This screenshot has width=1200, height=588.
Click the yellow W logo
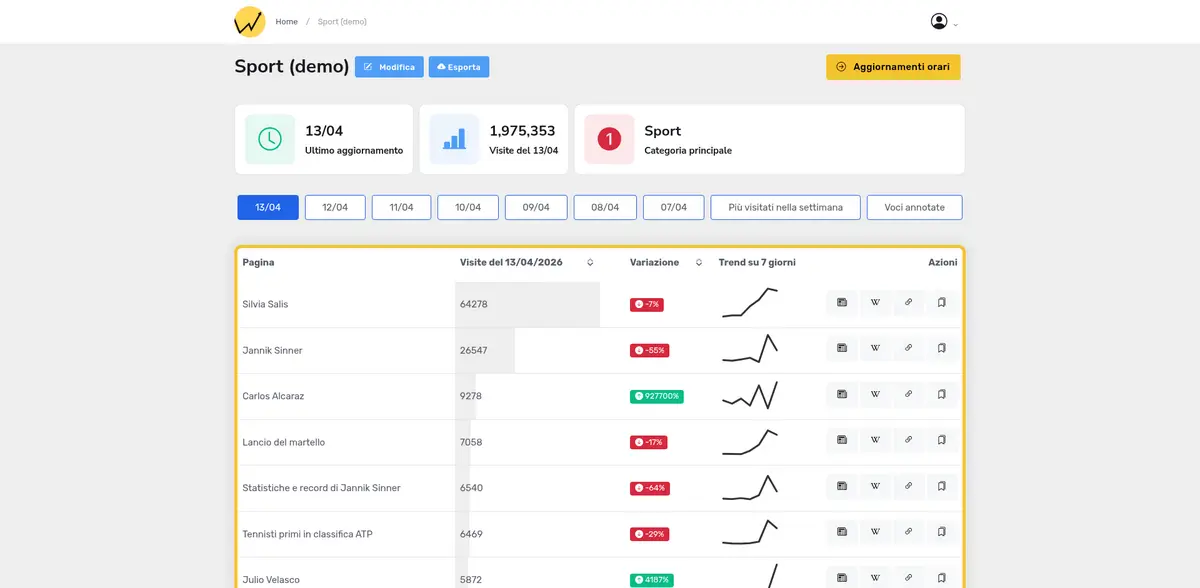tap(249, 21)
